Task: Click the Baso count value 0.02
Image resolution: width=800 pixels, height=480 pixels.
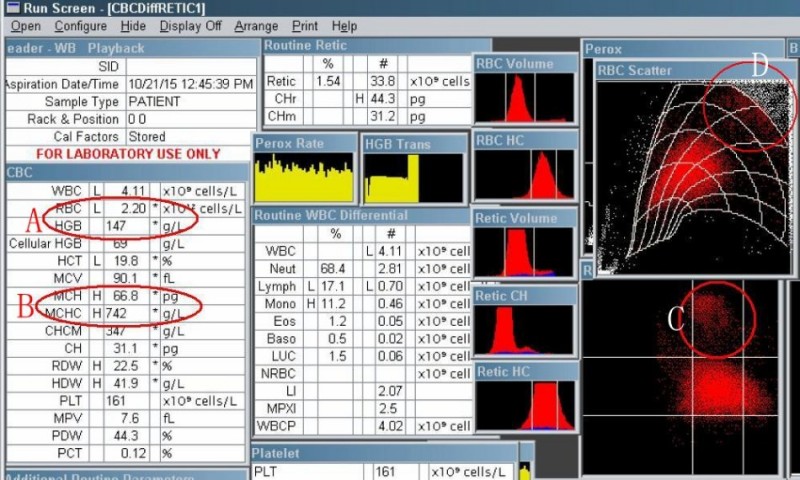Action: (390, 338)
